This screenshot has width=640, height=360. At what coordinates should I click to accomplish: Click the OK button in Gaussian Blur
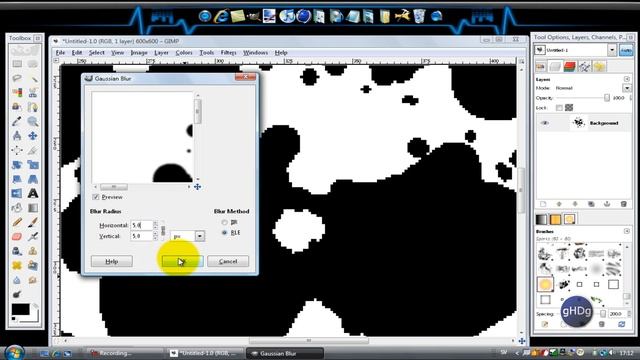(182, 261)
